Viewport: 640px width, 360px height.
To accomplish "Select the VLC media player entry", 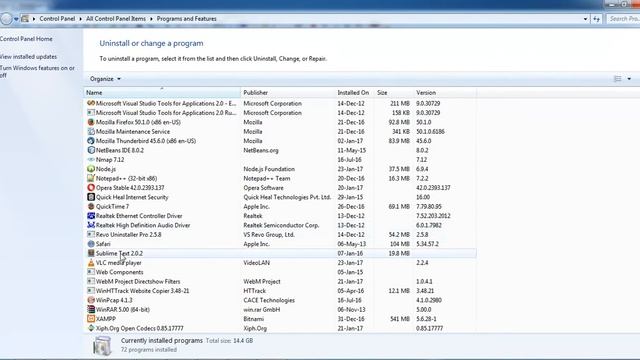I will (x=280, y=263).
